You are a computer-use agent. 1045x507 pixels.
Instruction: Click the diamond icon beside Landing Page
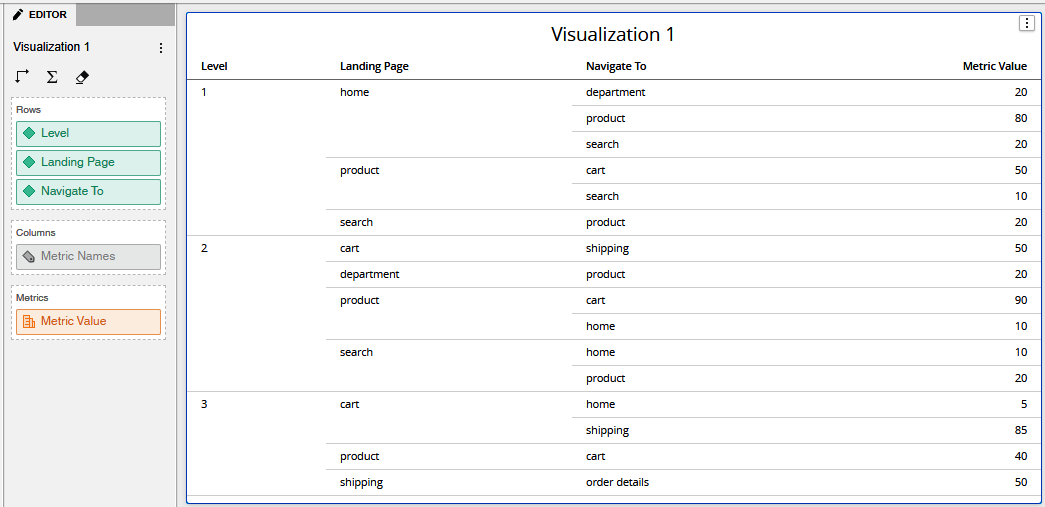(x=29, y=162)
